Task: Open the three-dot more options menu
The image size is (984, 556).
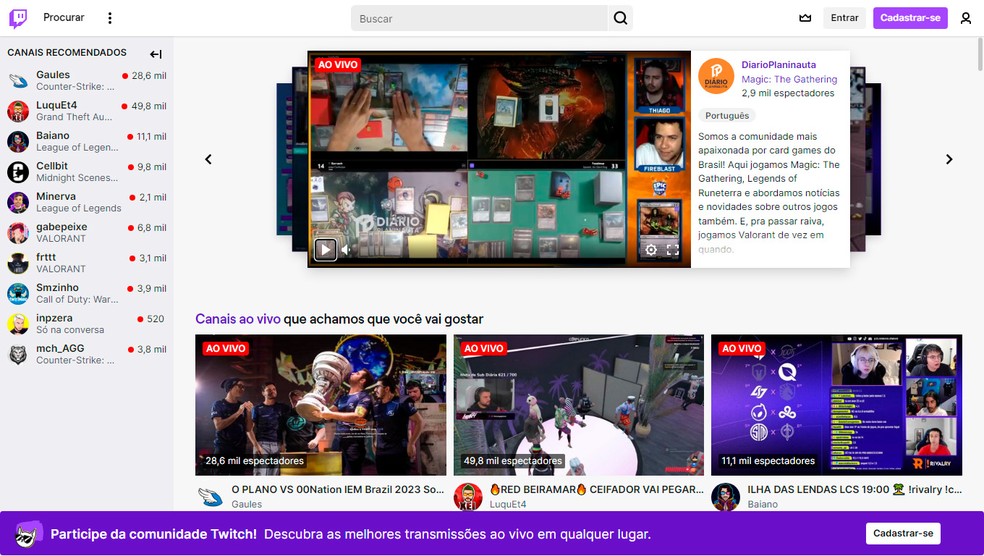Action: click(x=110, y=18)
